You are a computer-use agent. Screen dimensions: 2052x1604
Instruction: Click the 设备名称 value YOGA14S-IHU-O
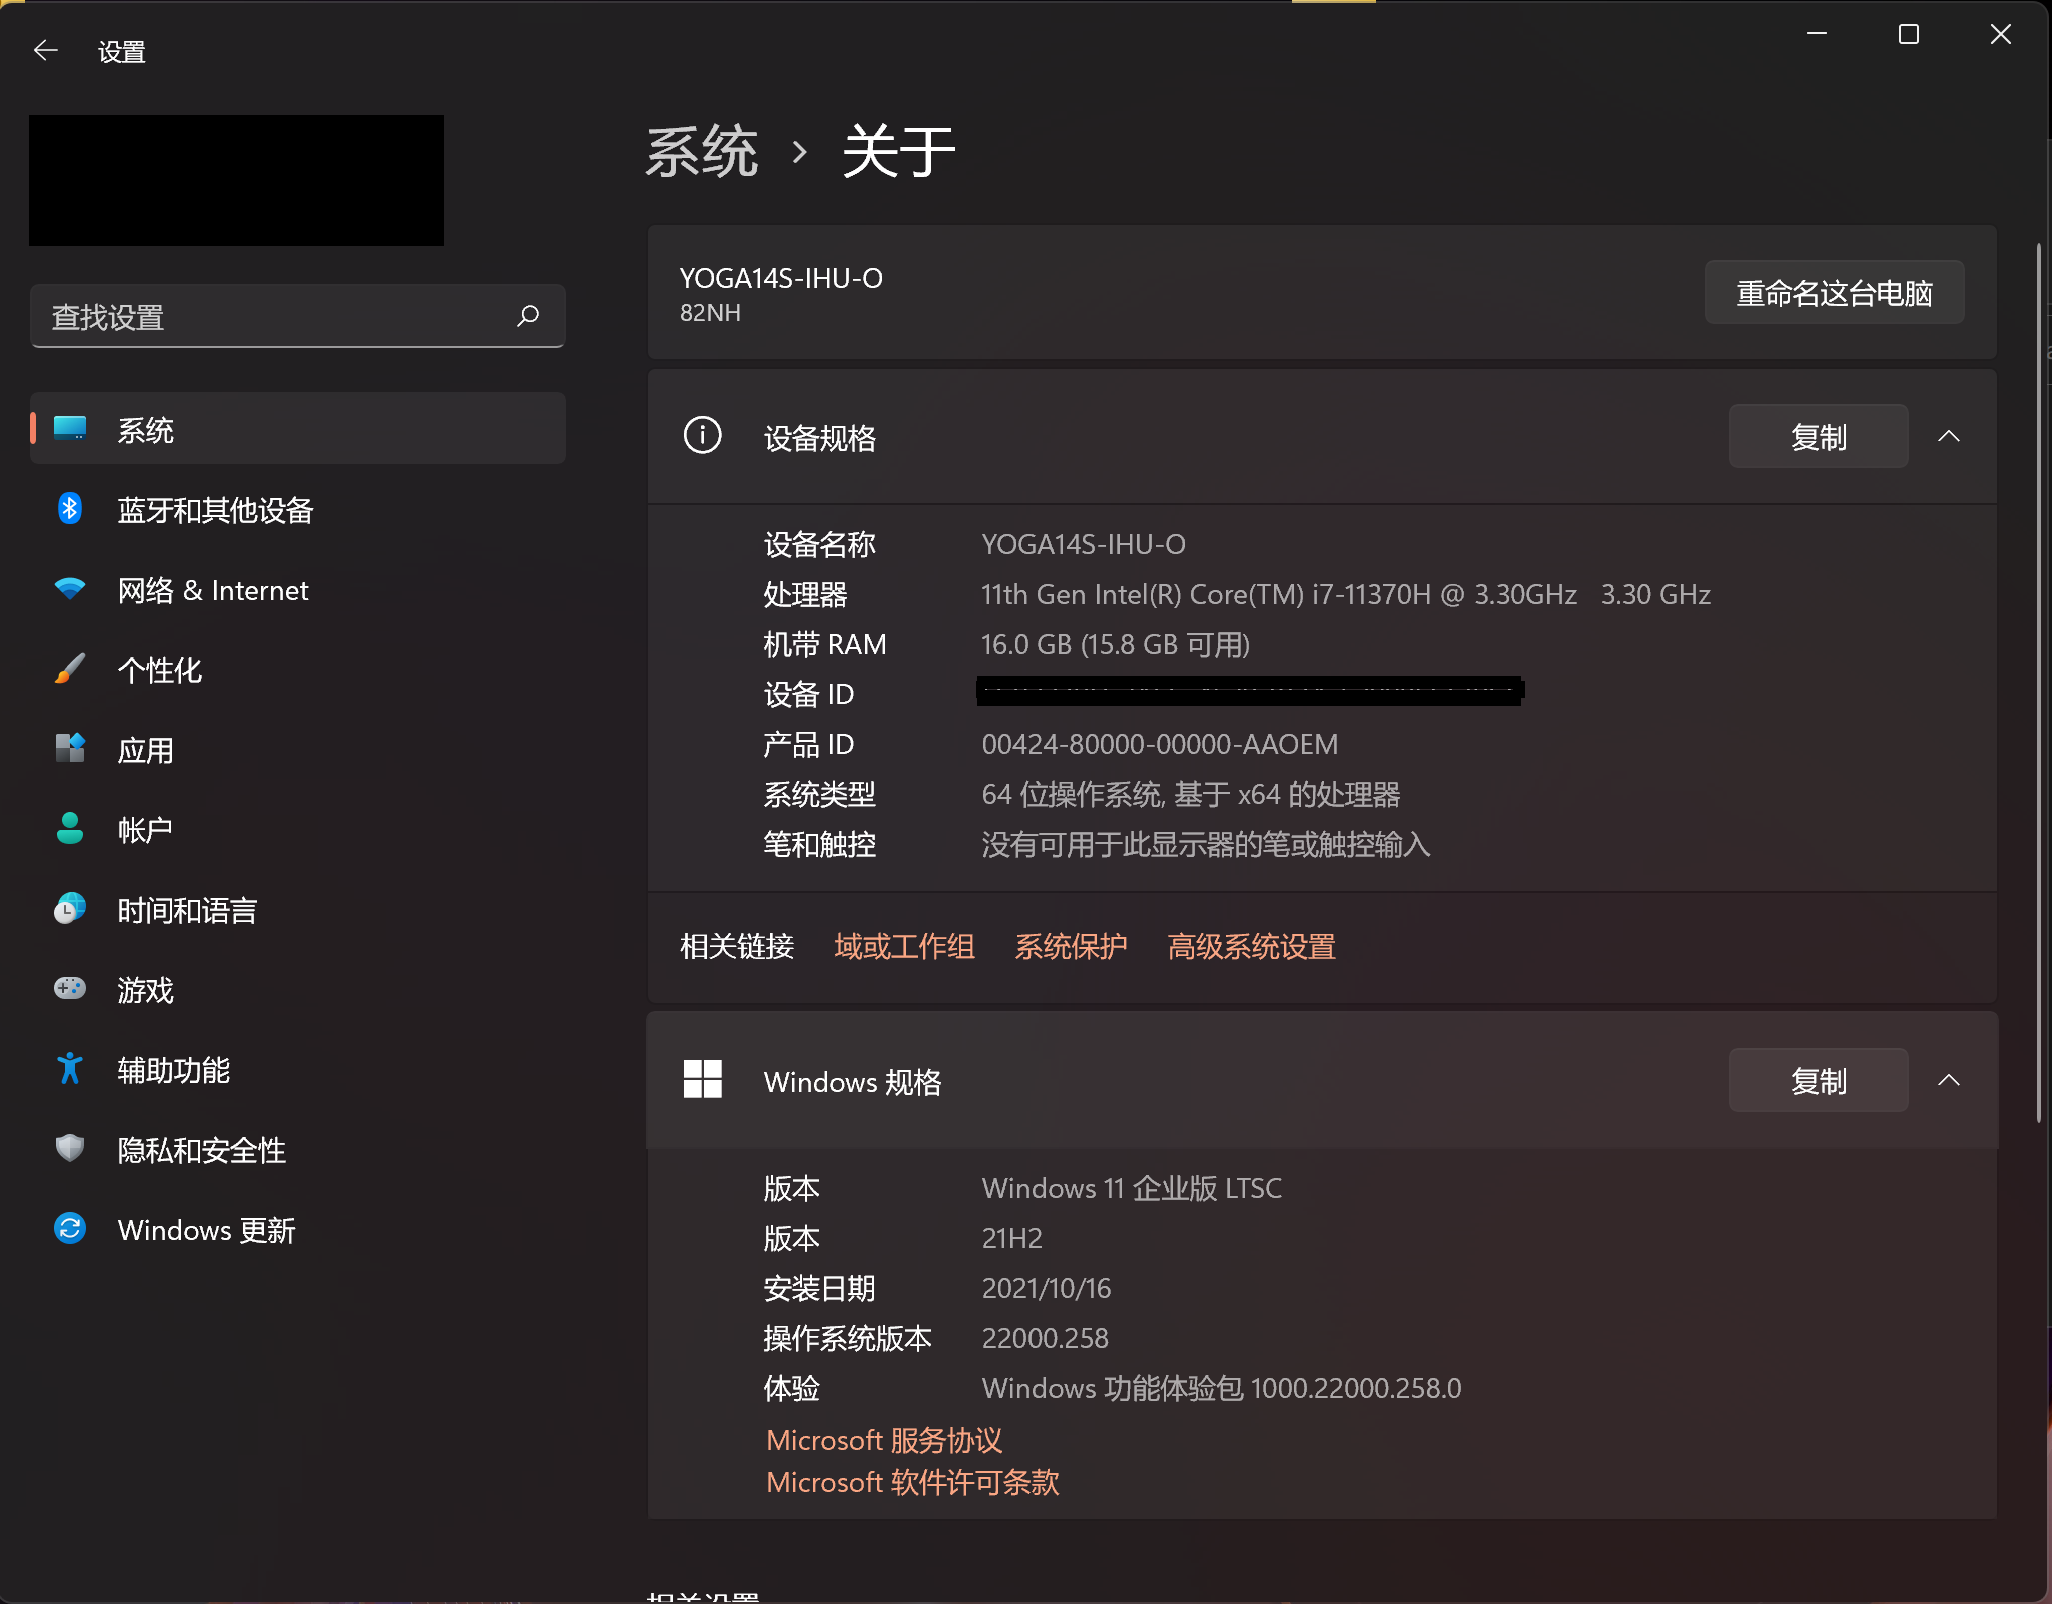tap(1083, 544)
